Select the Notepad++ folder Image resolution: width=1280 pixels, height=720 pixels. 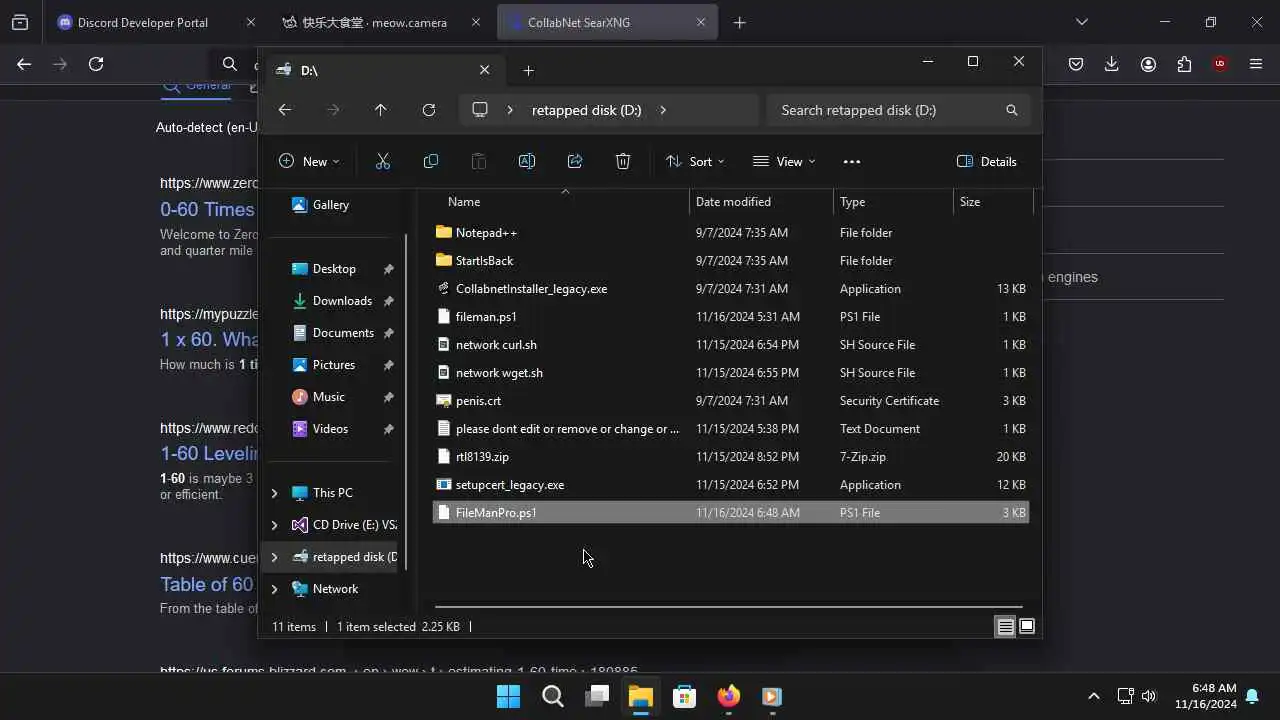coord(731,233)
